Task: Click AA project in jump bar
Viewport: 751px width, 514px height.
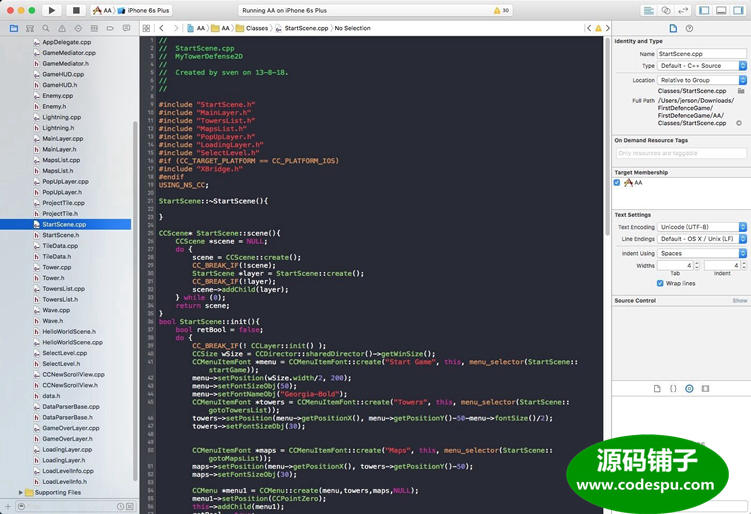Action: pos(196,28)
